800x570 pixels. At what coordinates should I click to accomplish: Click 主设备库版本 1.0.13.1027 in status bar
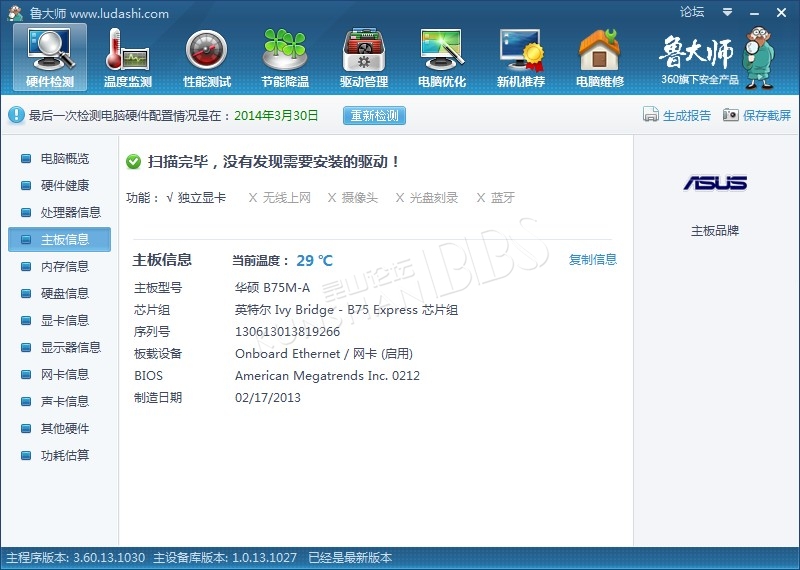225,558
